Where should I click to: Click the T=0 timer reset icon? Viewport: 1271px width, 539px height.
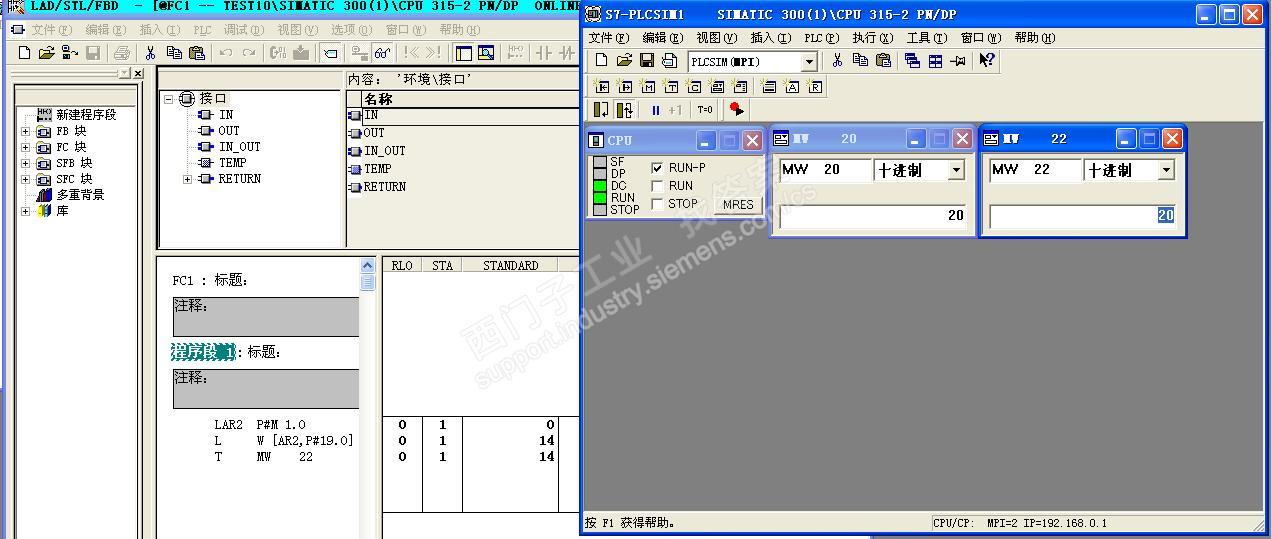pos(705,110)
